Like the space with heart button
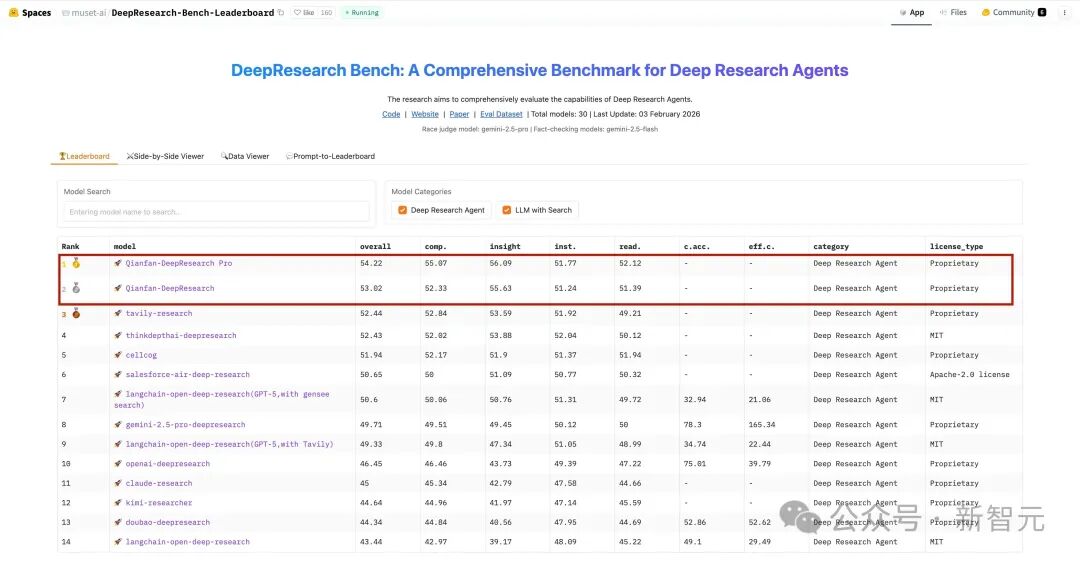 click(x=304, y=12)
